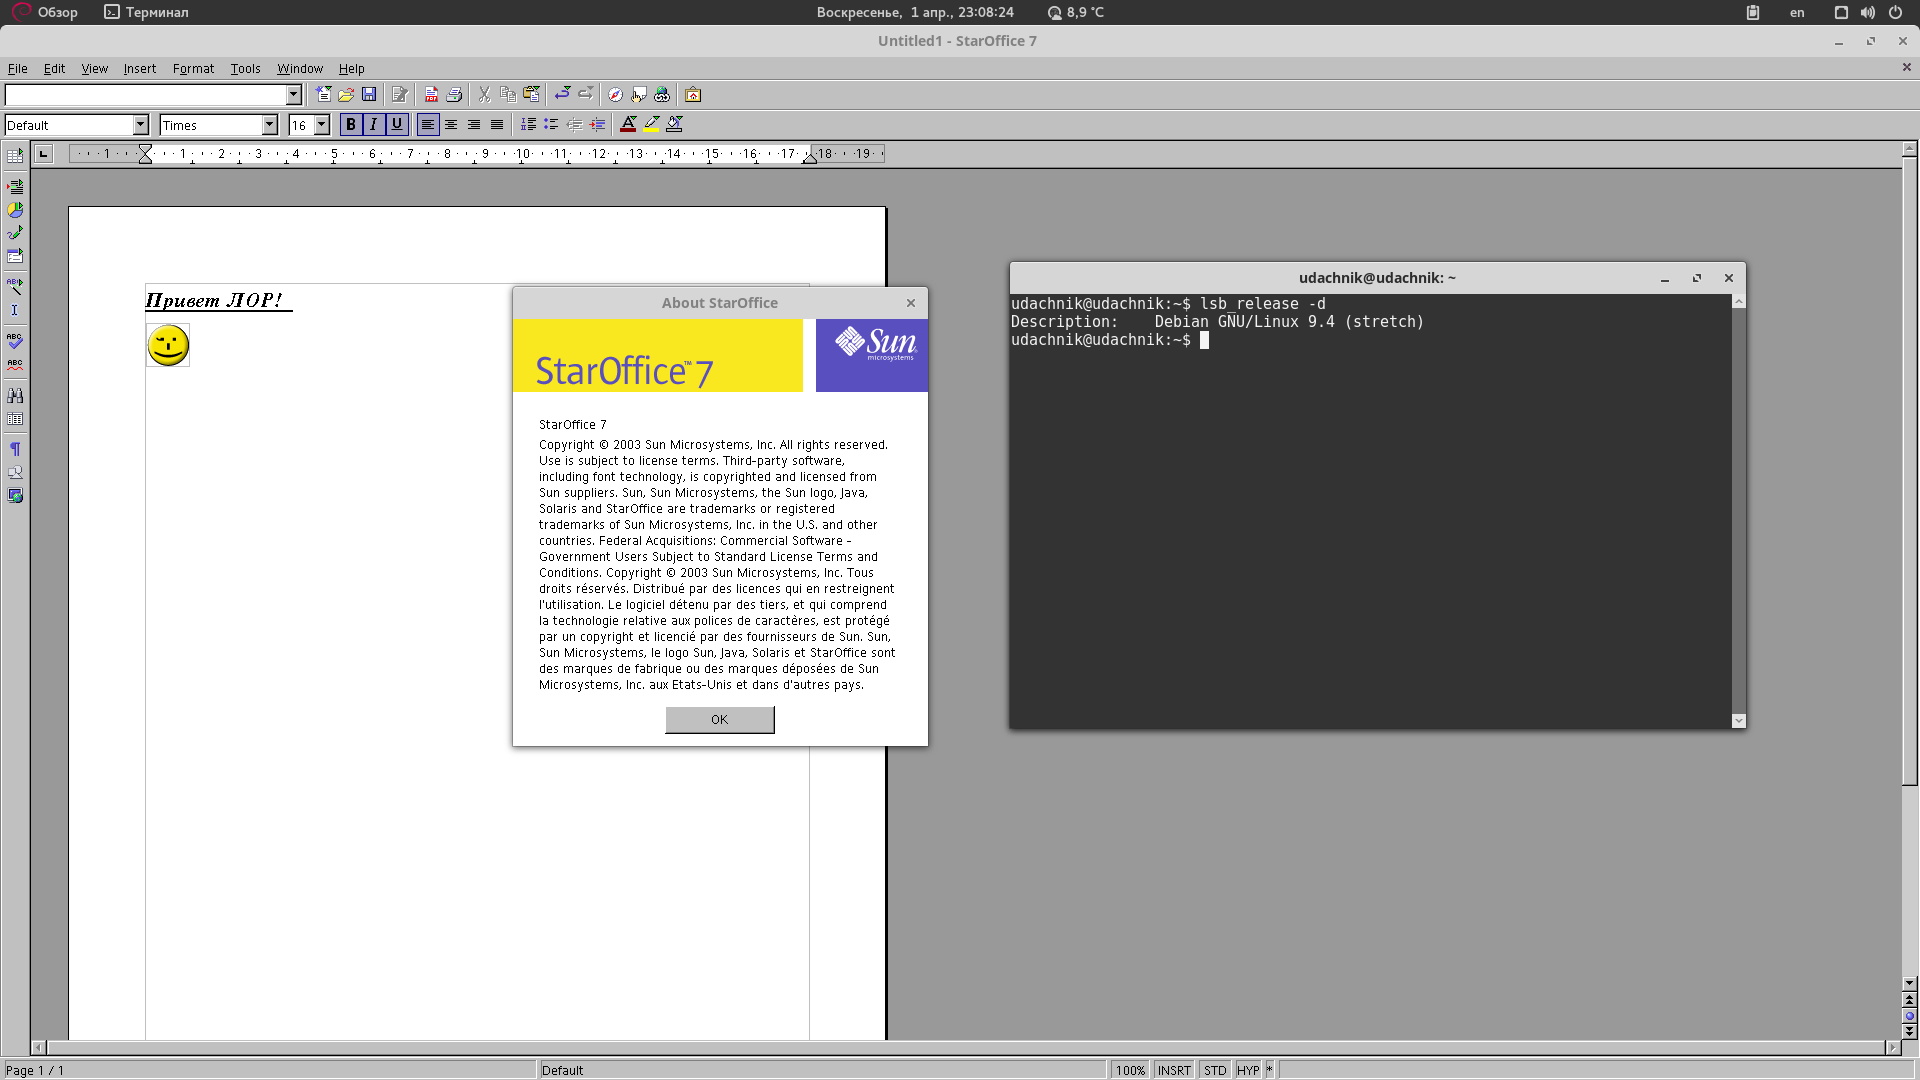
Task: Open the View menu
Action: click(95, 69)
